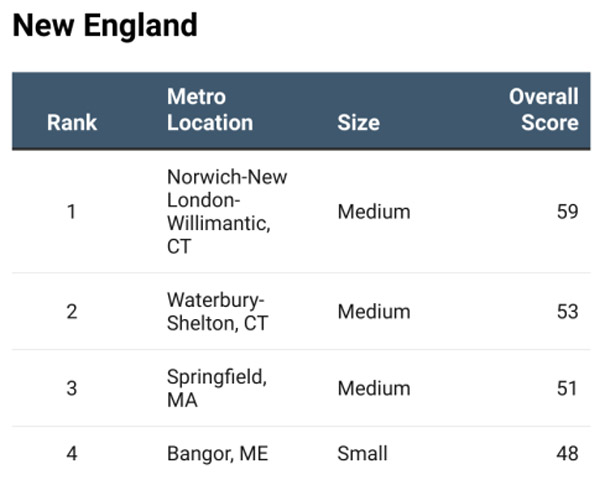Screen dimensions: 604x482
Task: Open the Springfield, MA entry
Action: (216, 388)
